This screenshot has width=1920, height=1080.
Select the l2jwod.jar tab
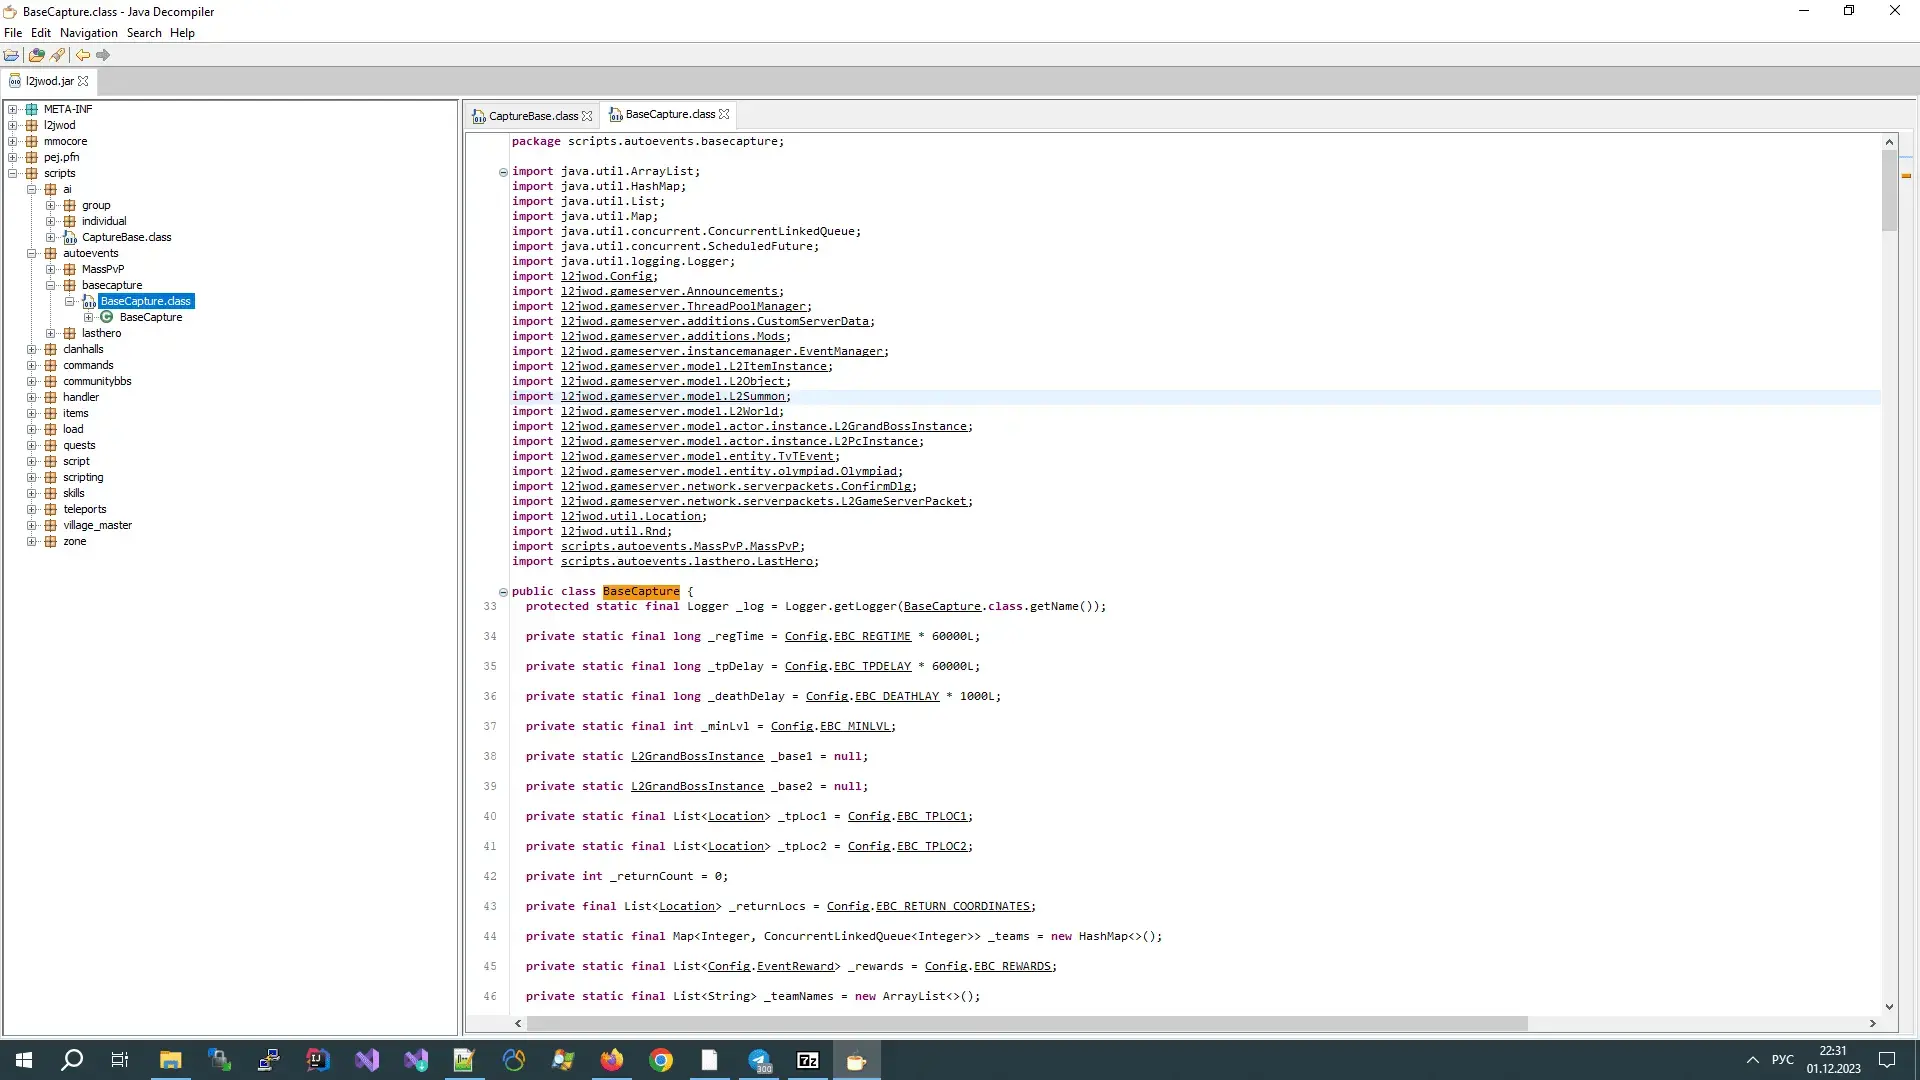click(50, 81)
